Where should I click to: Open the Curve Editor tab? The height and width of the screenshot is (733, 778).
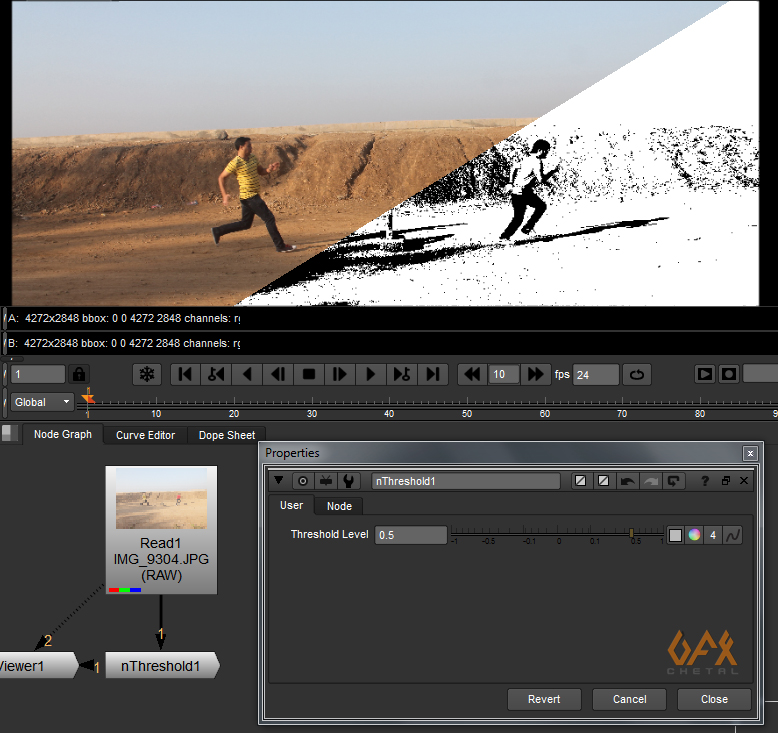click(x=145, y=435)
